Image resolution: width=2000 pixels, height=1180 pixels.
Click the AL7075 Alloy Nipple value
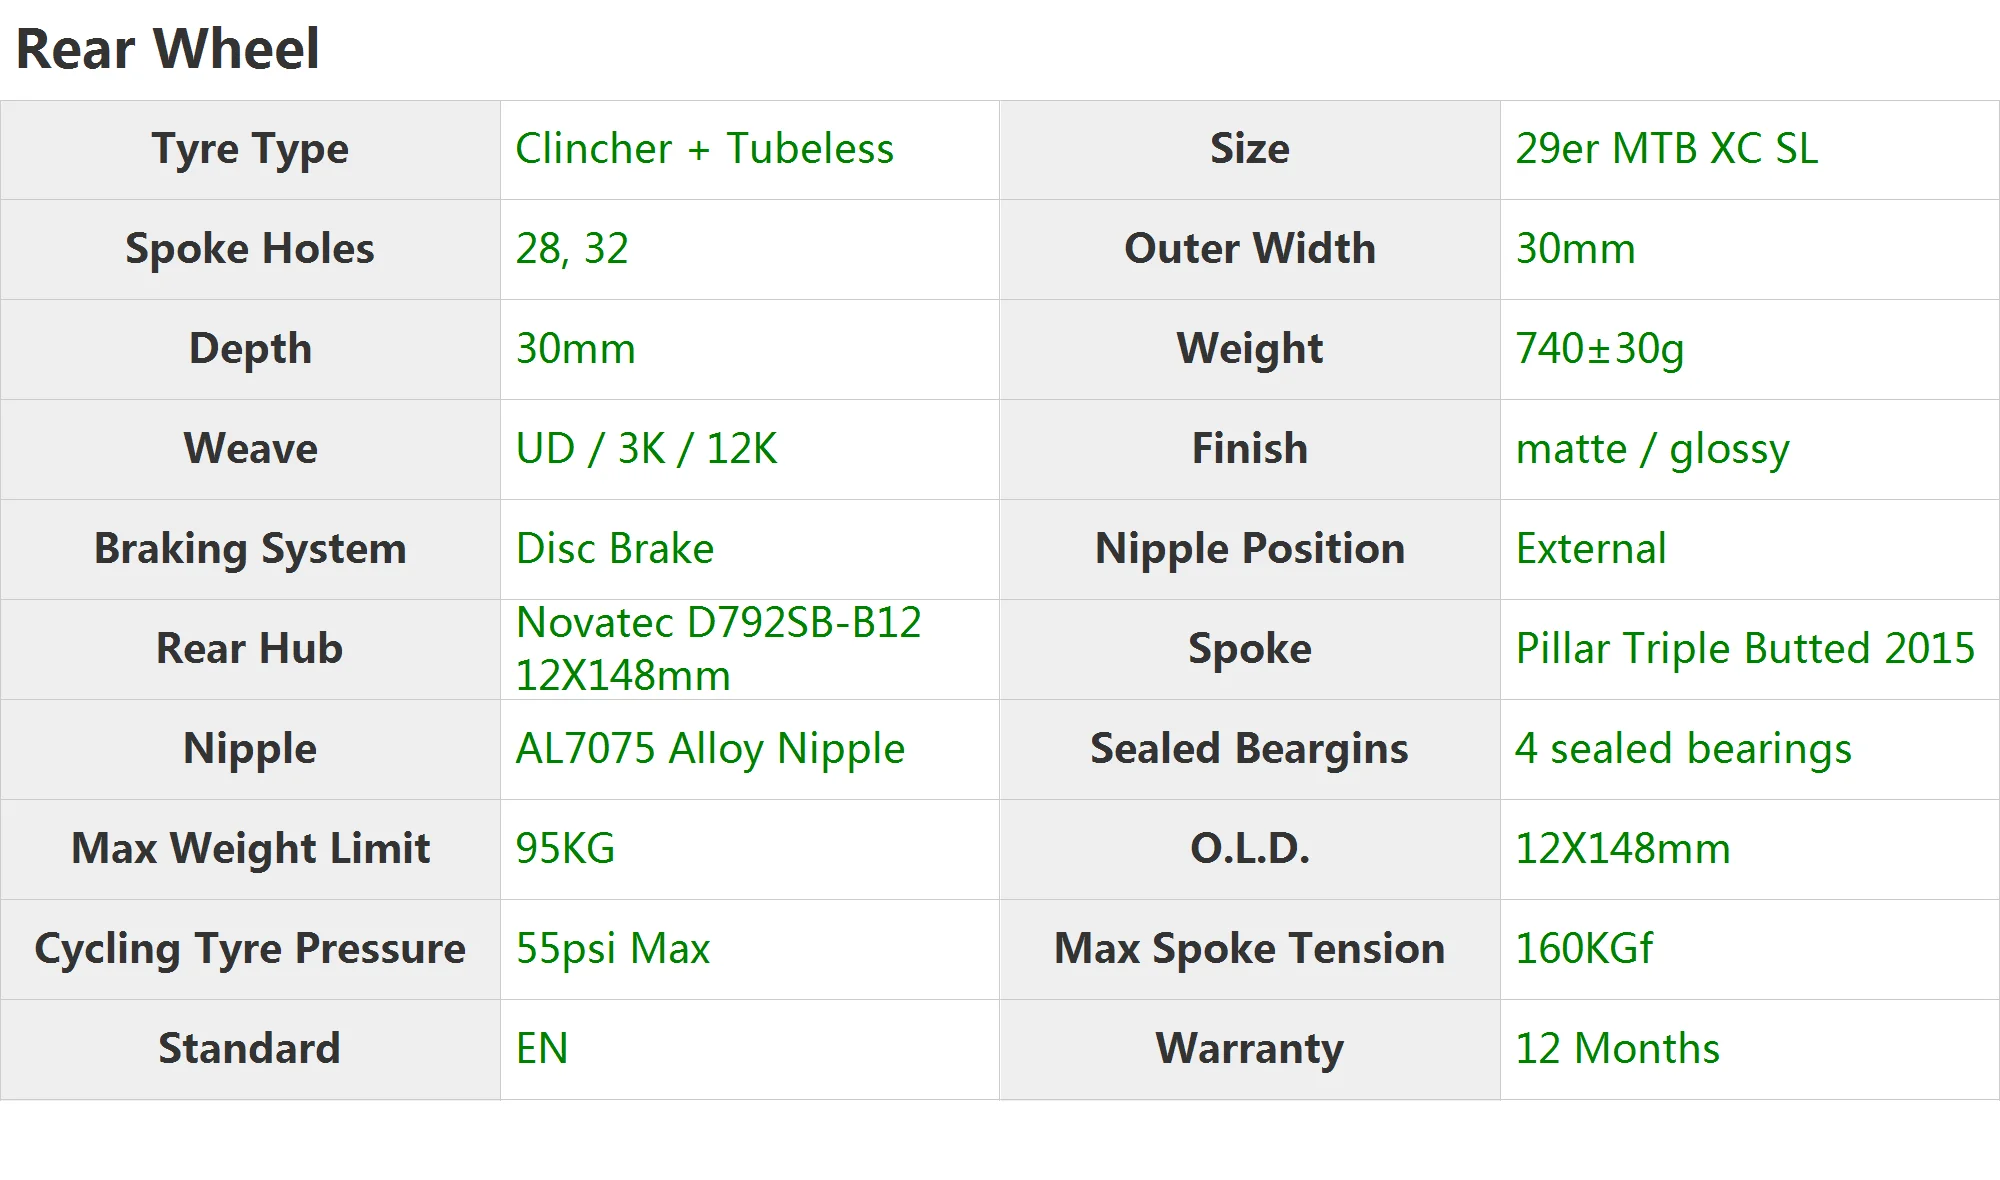[x=709, y=749]
